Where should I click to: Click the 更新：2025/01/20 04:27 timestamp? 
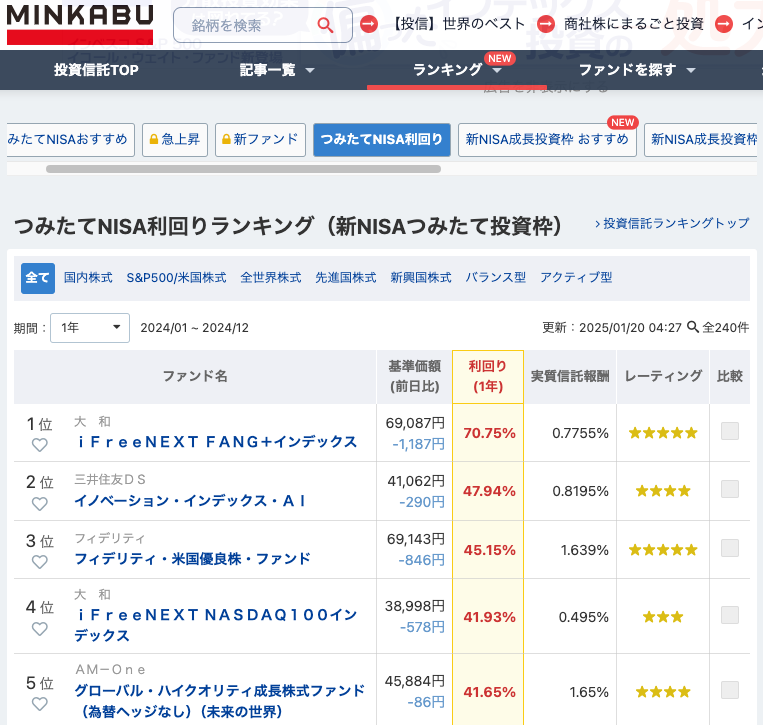[612, 327]
